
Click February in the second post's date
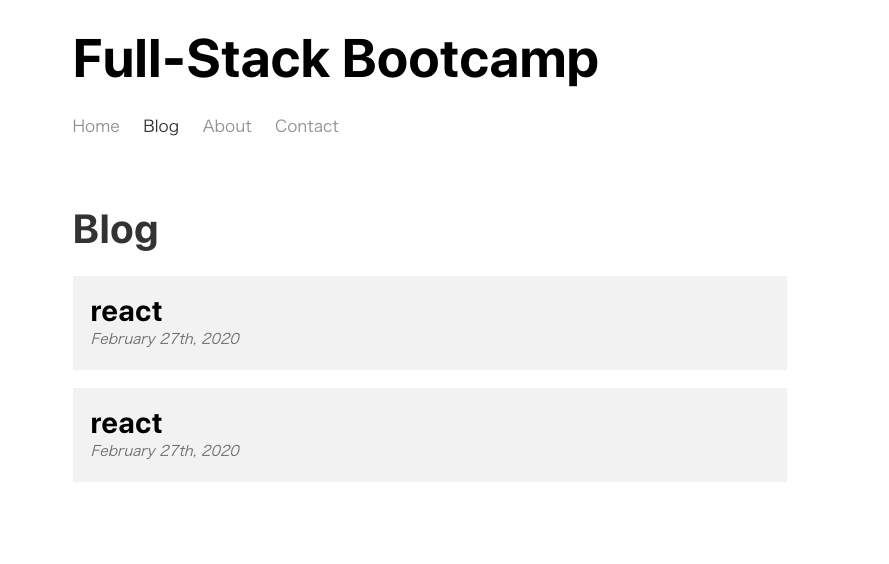click(x=123, y=451)
